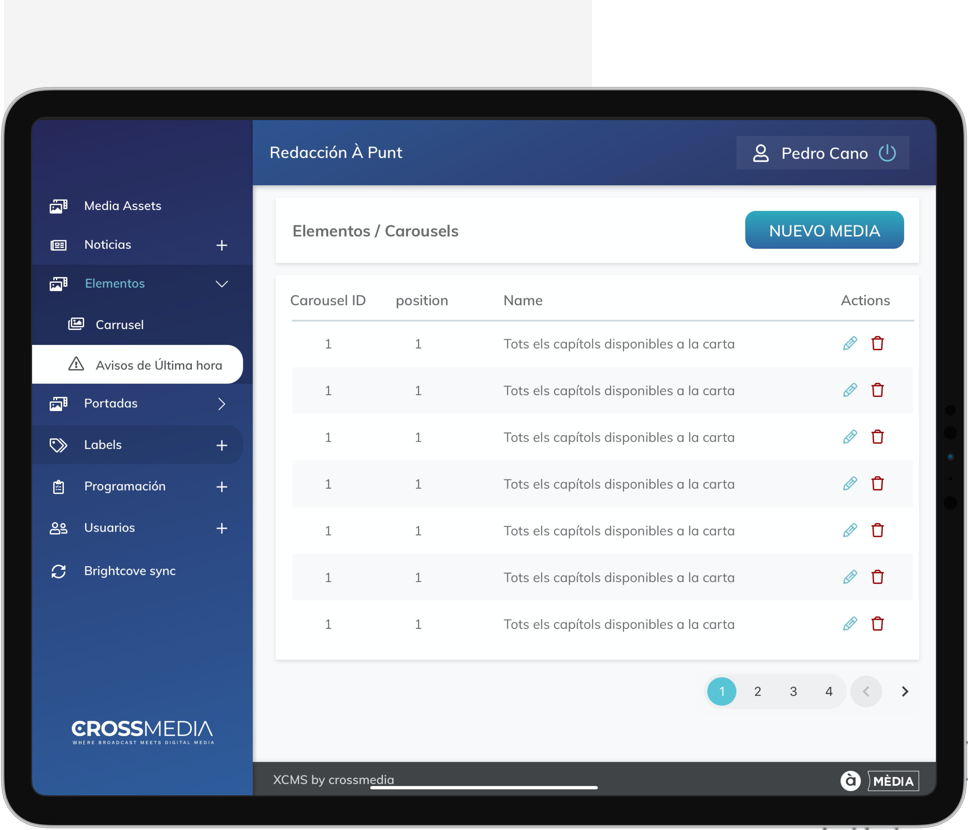The width and height of the screenshot is (968, 830).
Task: Click the Name column header
Action: point(523,300)
